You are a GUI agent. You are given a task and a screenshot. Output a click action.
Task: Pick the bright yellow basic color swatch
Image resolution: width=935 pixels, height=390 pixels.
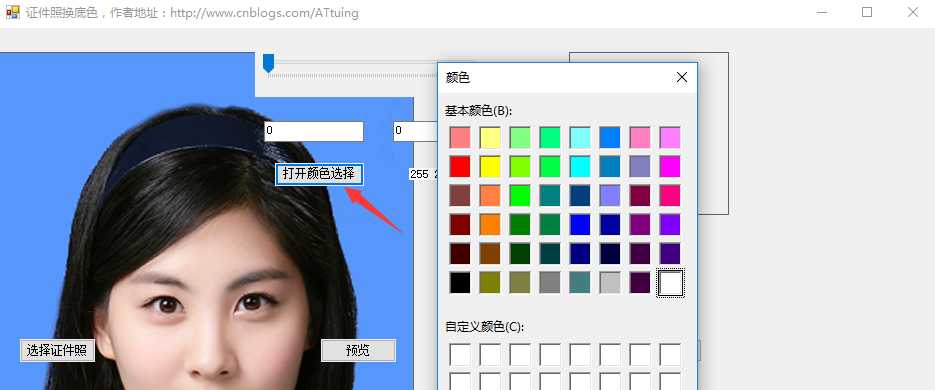[490, 166]
